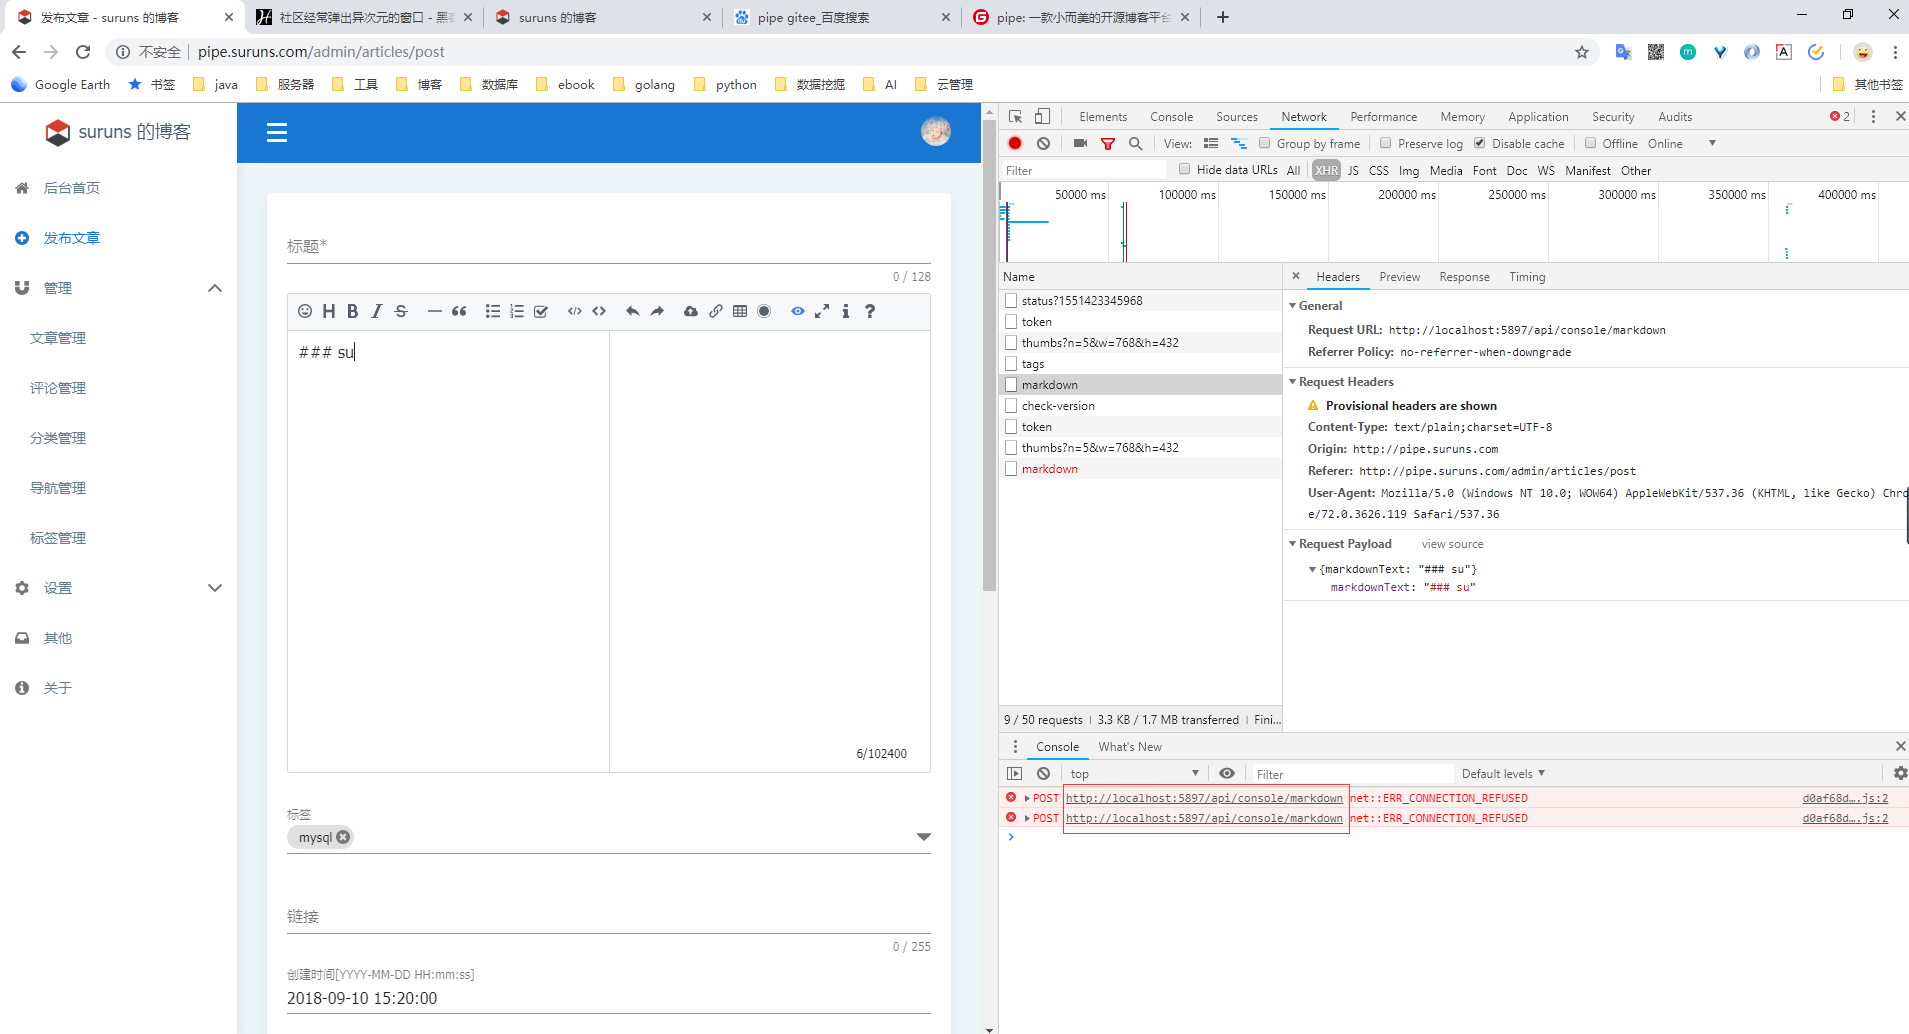The width and height of the screenshot is (1909, 1034).
Task: Go to 文章管理 in the sidebar
Action: [58, 338]
